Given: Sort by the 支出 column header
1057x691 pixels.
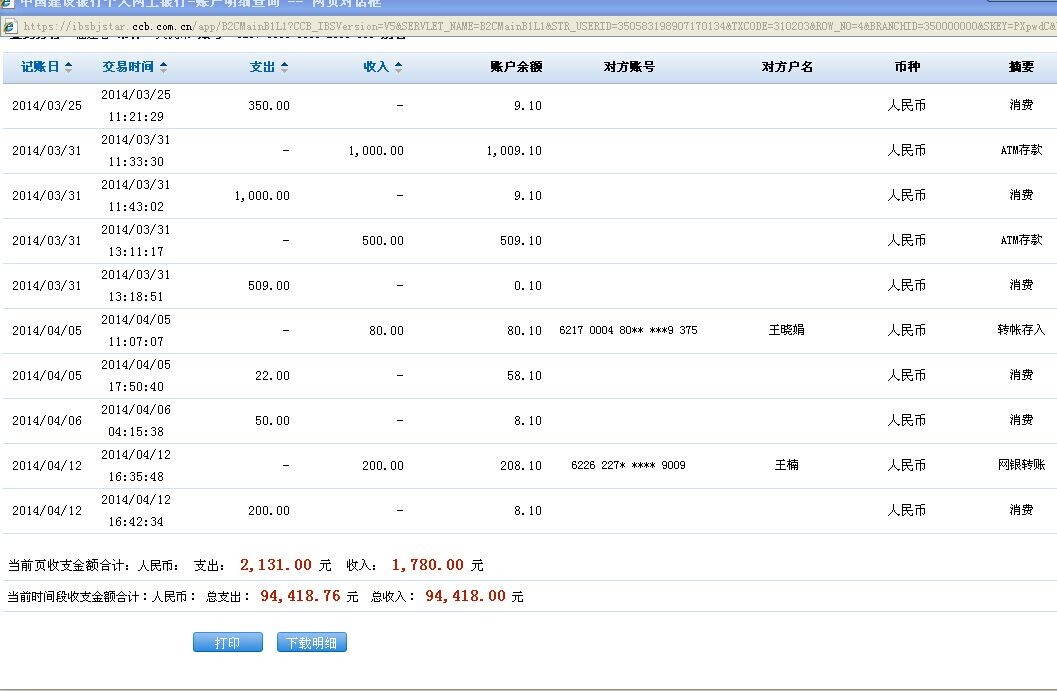Looking at the screenshot, I should click(262, 67).
